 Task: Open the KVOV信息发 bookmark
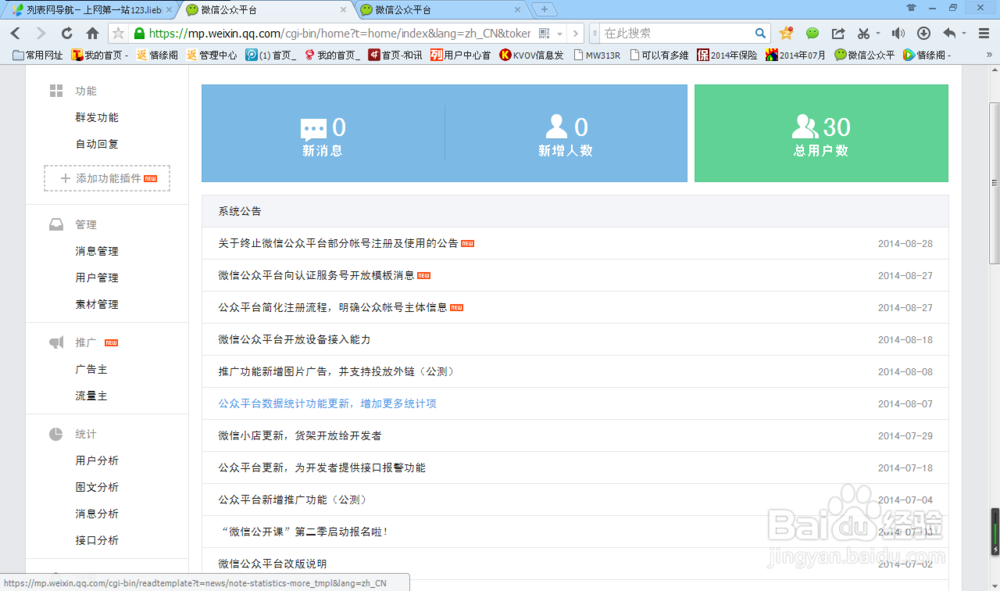532,55
